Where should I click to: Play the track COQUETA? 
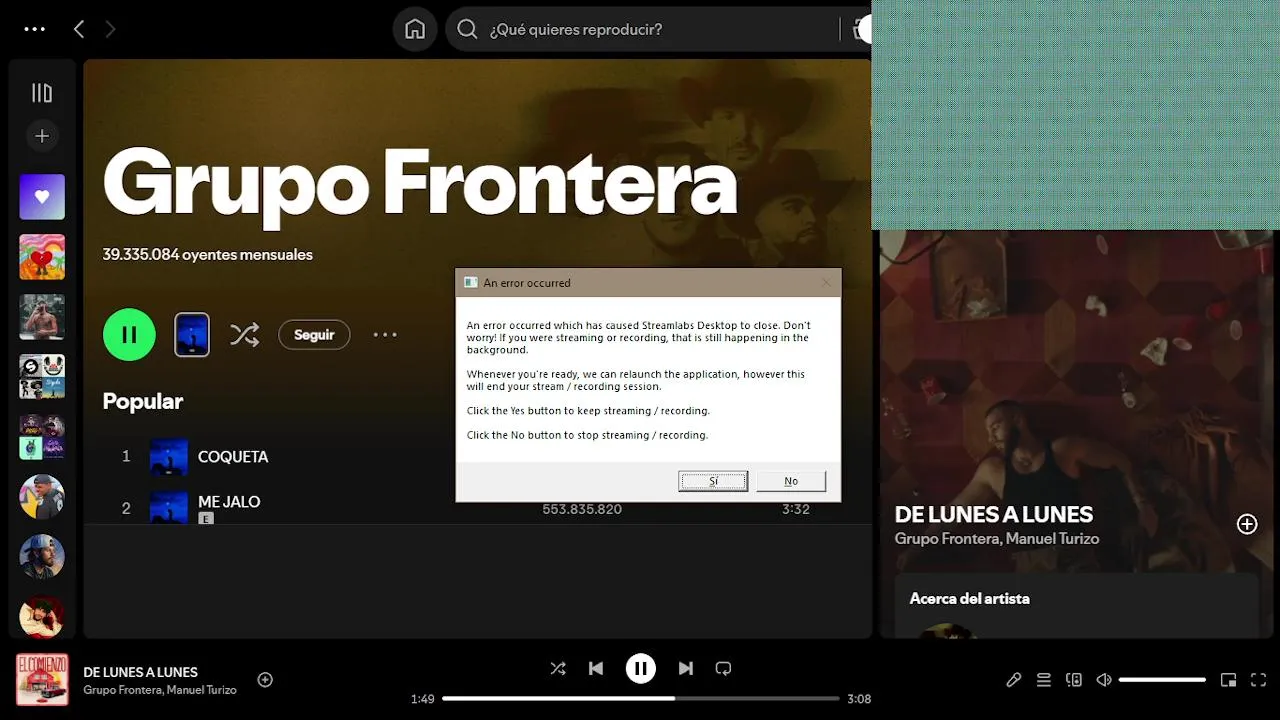(233, 456)
